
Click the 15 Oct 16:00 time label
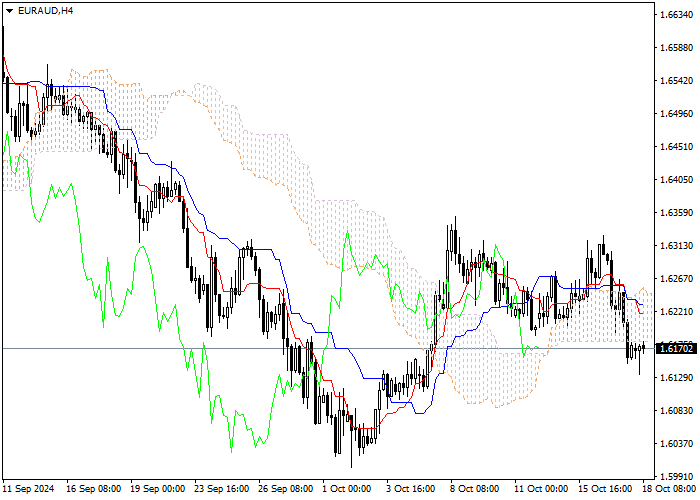pyautogui.click(x=605, y=489)
